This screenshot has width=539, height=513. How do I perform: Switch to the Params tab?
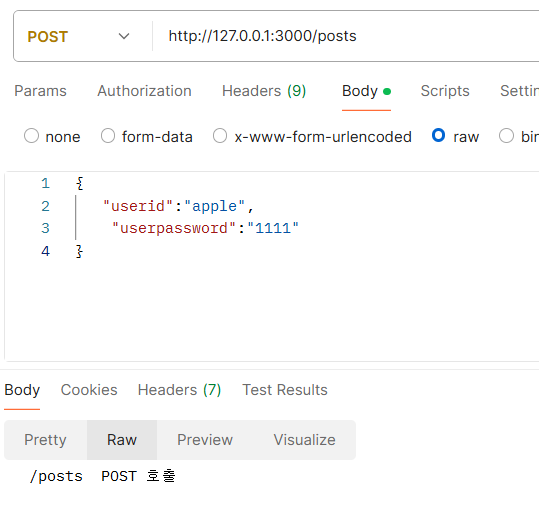click(x=40, y=91)
